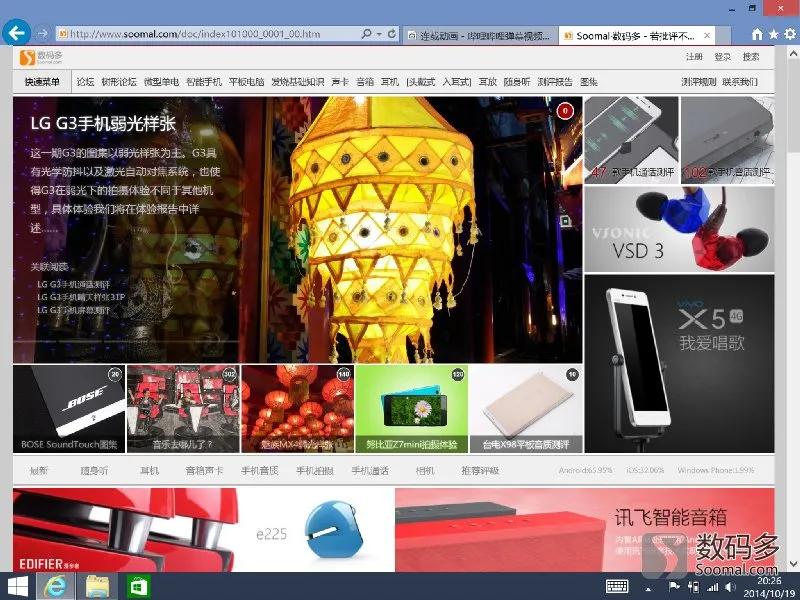Open the 平板电脑 nav item

[246, 82]
